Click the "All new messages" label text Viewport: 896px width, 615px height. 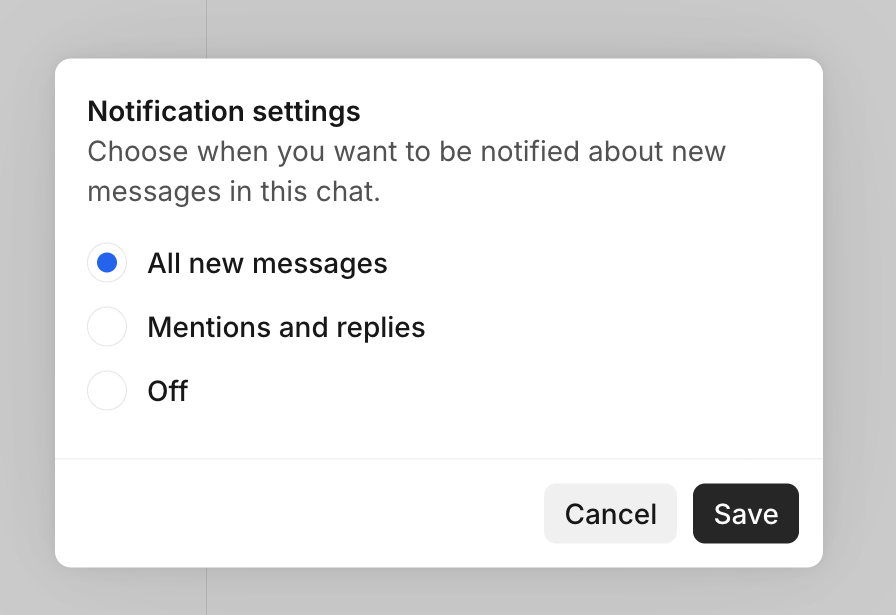[267, 263]
